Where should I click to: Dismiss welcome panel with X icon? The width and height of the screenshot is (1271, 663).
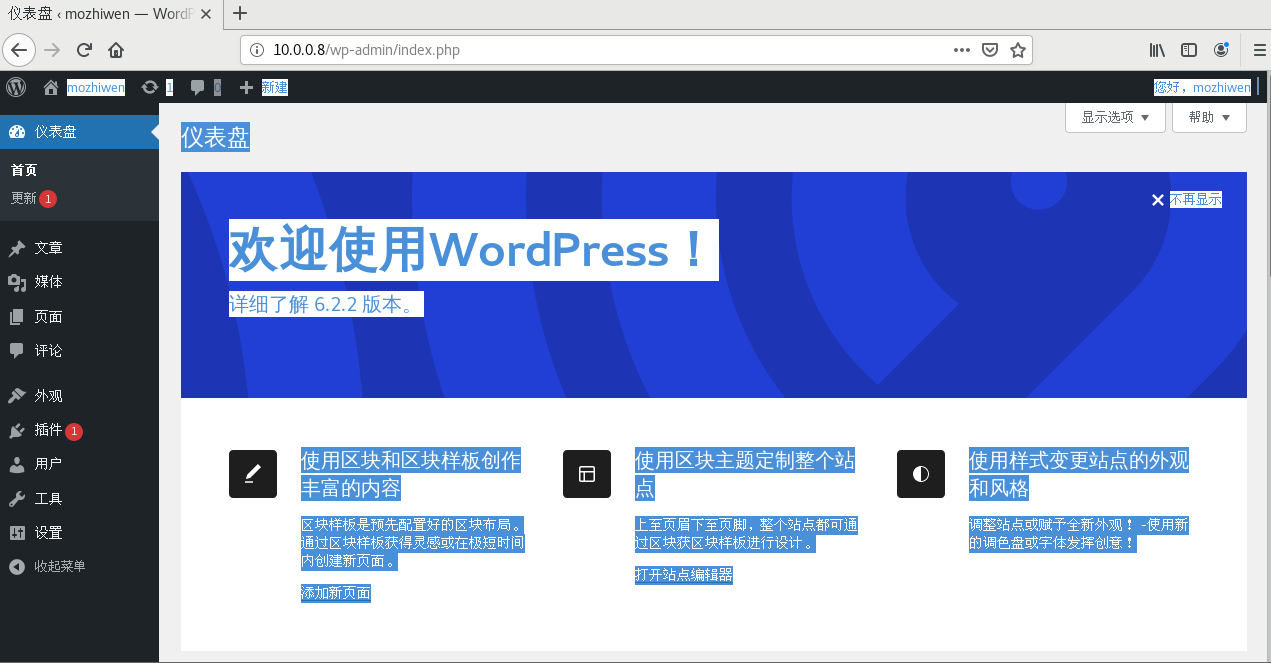pos(1158,200)
